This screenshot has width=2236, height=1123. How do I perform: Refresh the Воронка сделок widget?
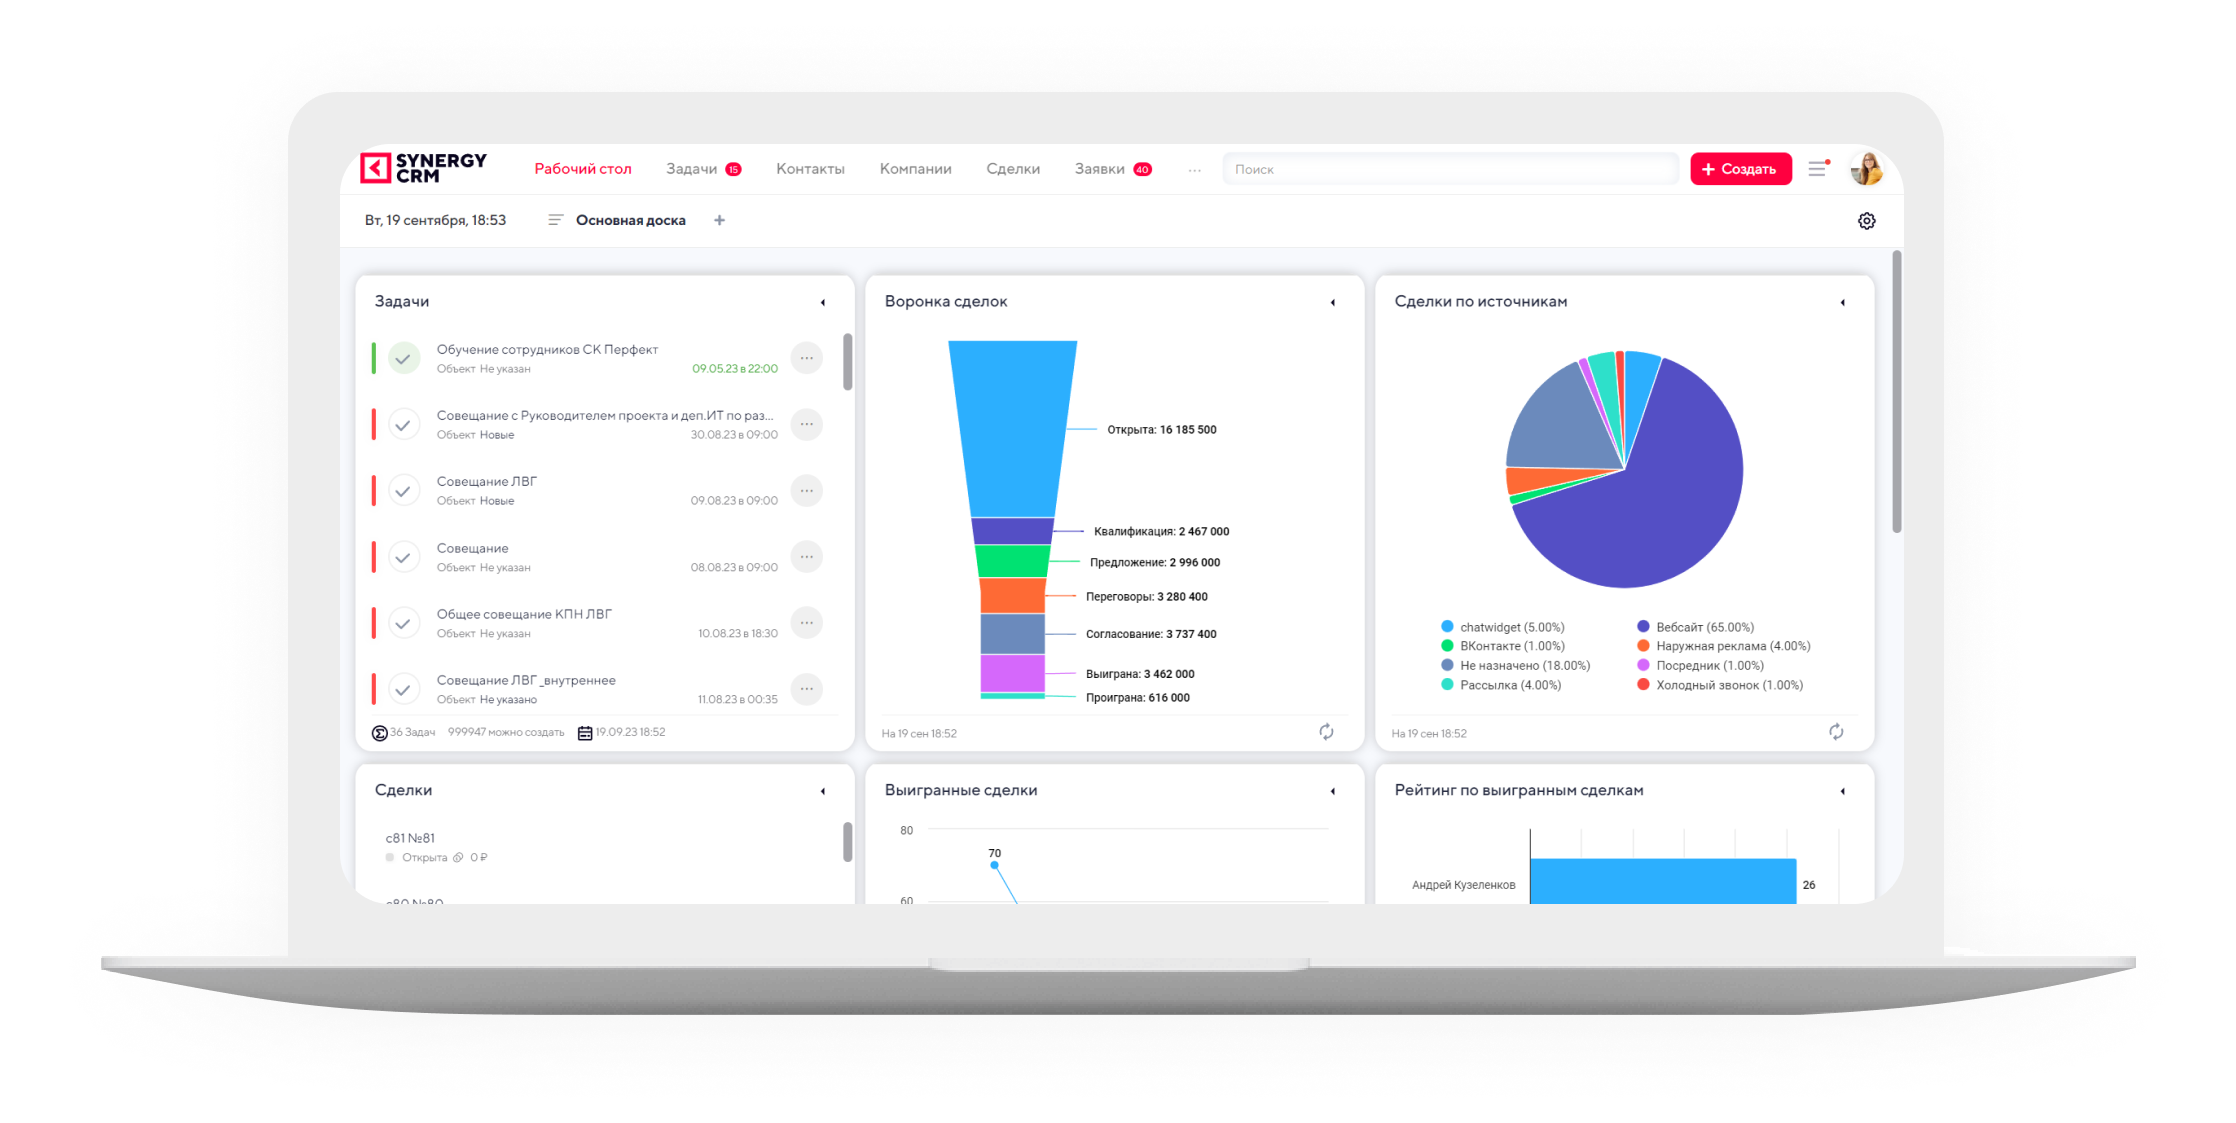[1326, 732]
